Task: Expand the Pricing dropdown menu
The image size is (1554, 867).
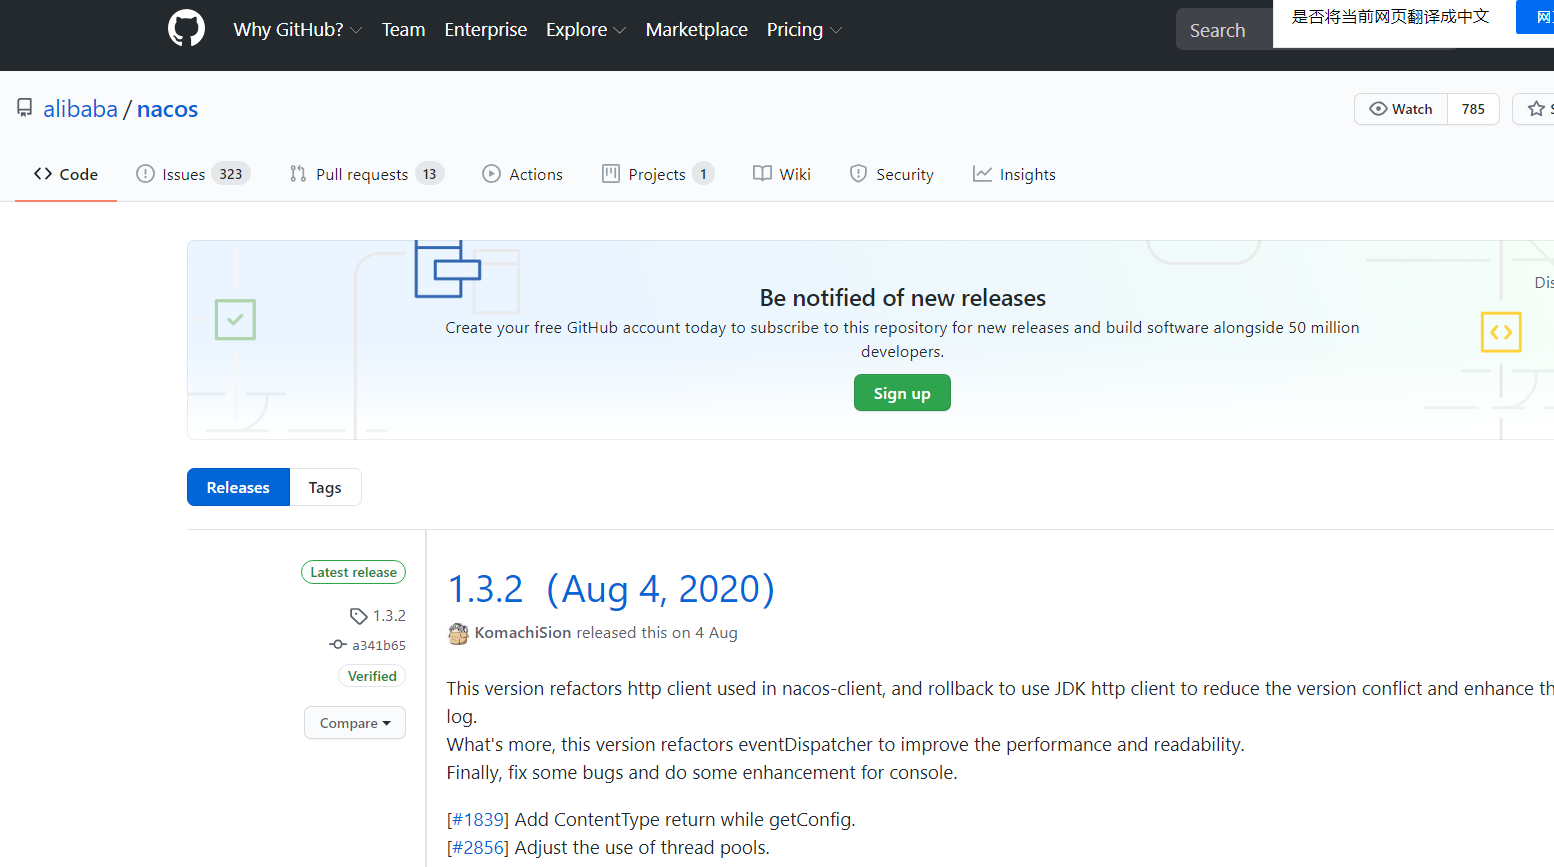Action: (804, 30)
